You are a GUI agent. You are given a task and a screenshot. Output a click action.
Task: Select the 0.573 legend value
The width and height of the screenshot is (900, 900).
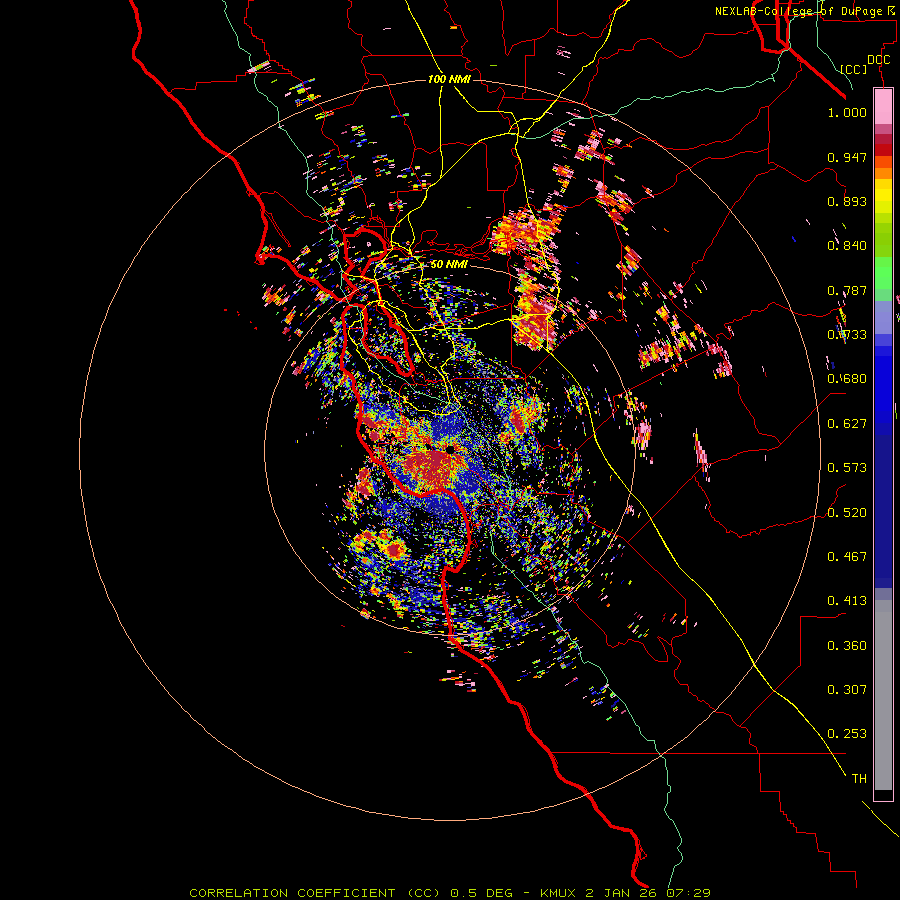pos(847,468)
